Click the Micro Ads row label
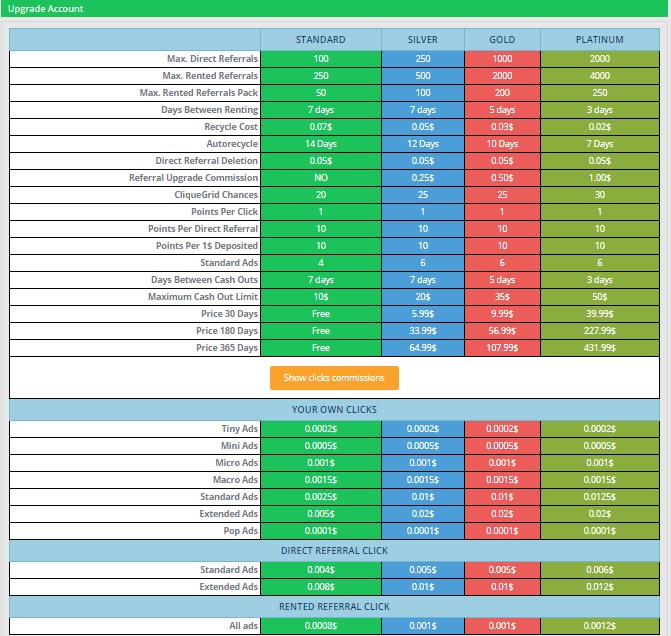 click(x=237, y=463)
